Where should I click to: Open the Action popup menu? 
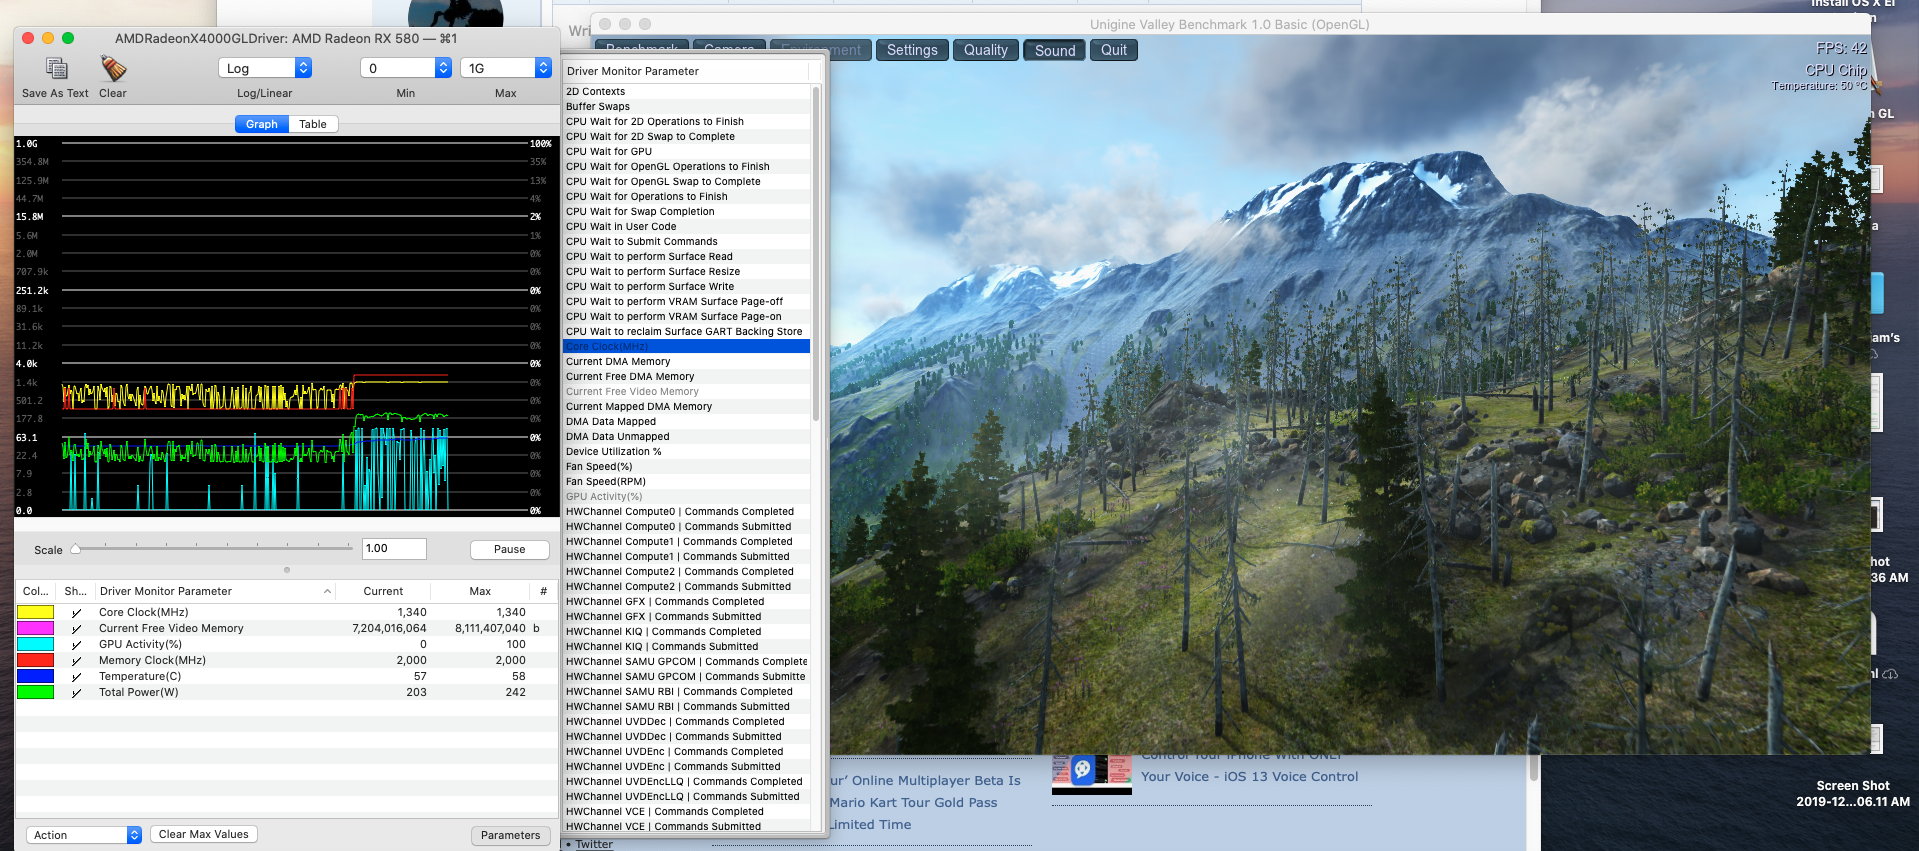(84, 835)
